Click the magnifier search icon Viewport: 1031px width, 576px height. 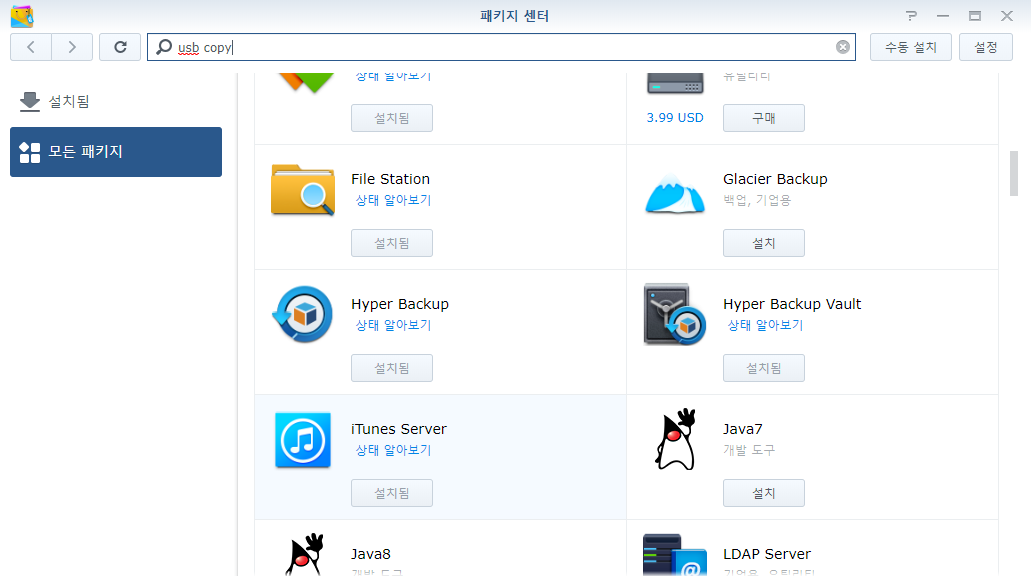click(164, 47)
